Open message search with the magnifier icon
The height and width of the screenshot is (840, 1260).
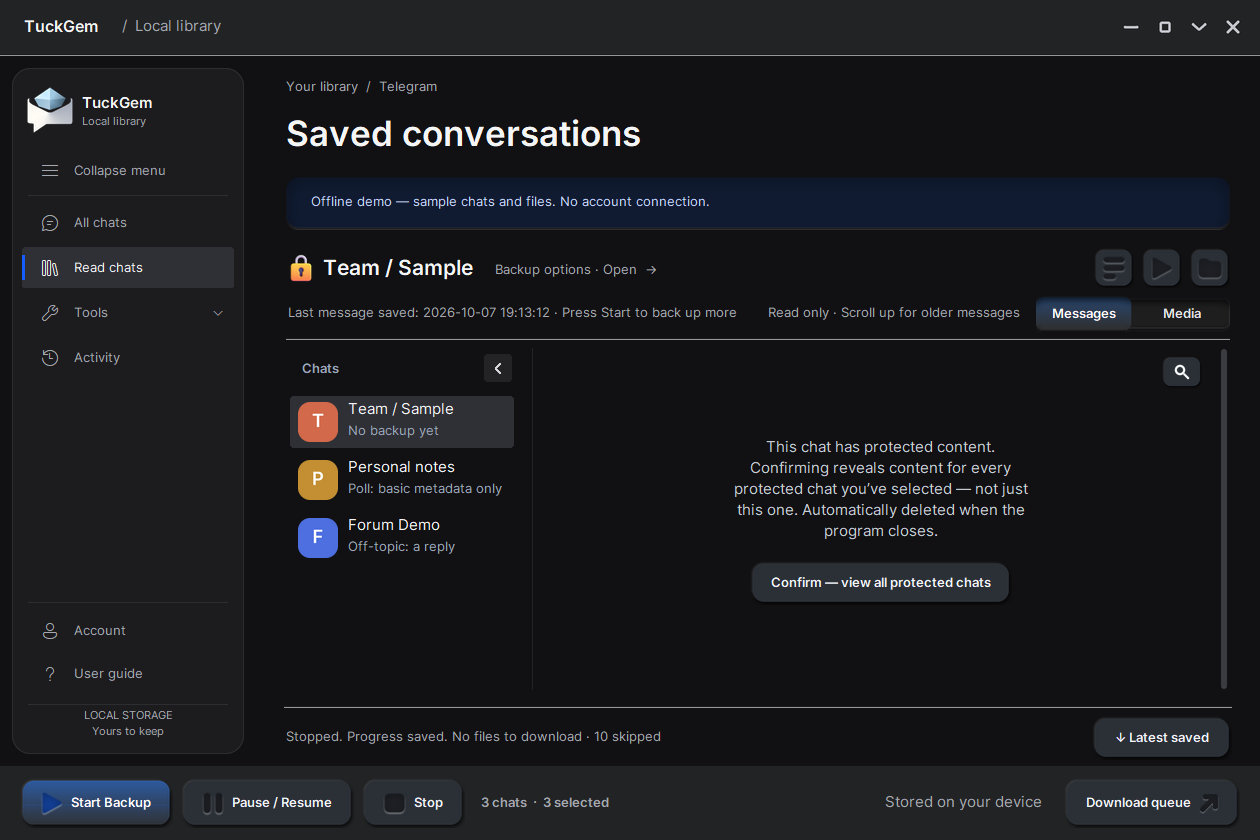[1181, 372]
